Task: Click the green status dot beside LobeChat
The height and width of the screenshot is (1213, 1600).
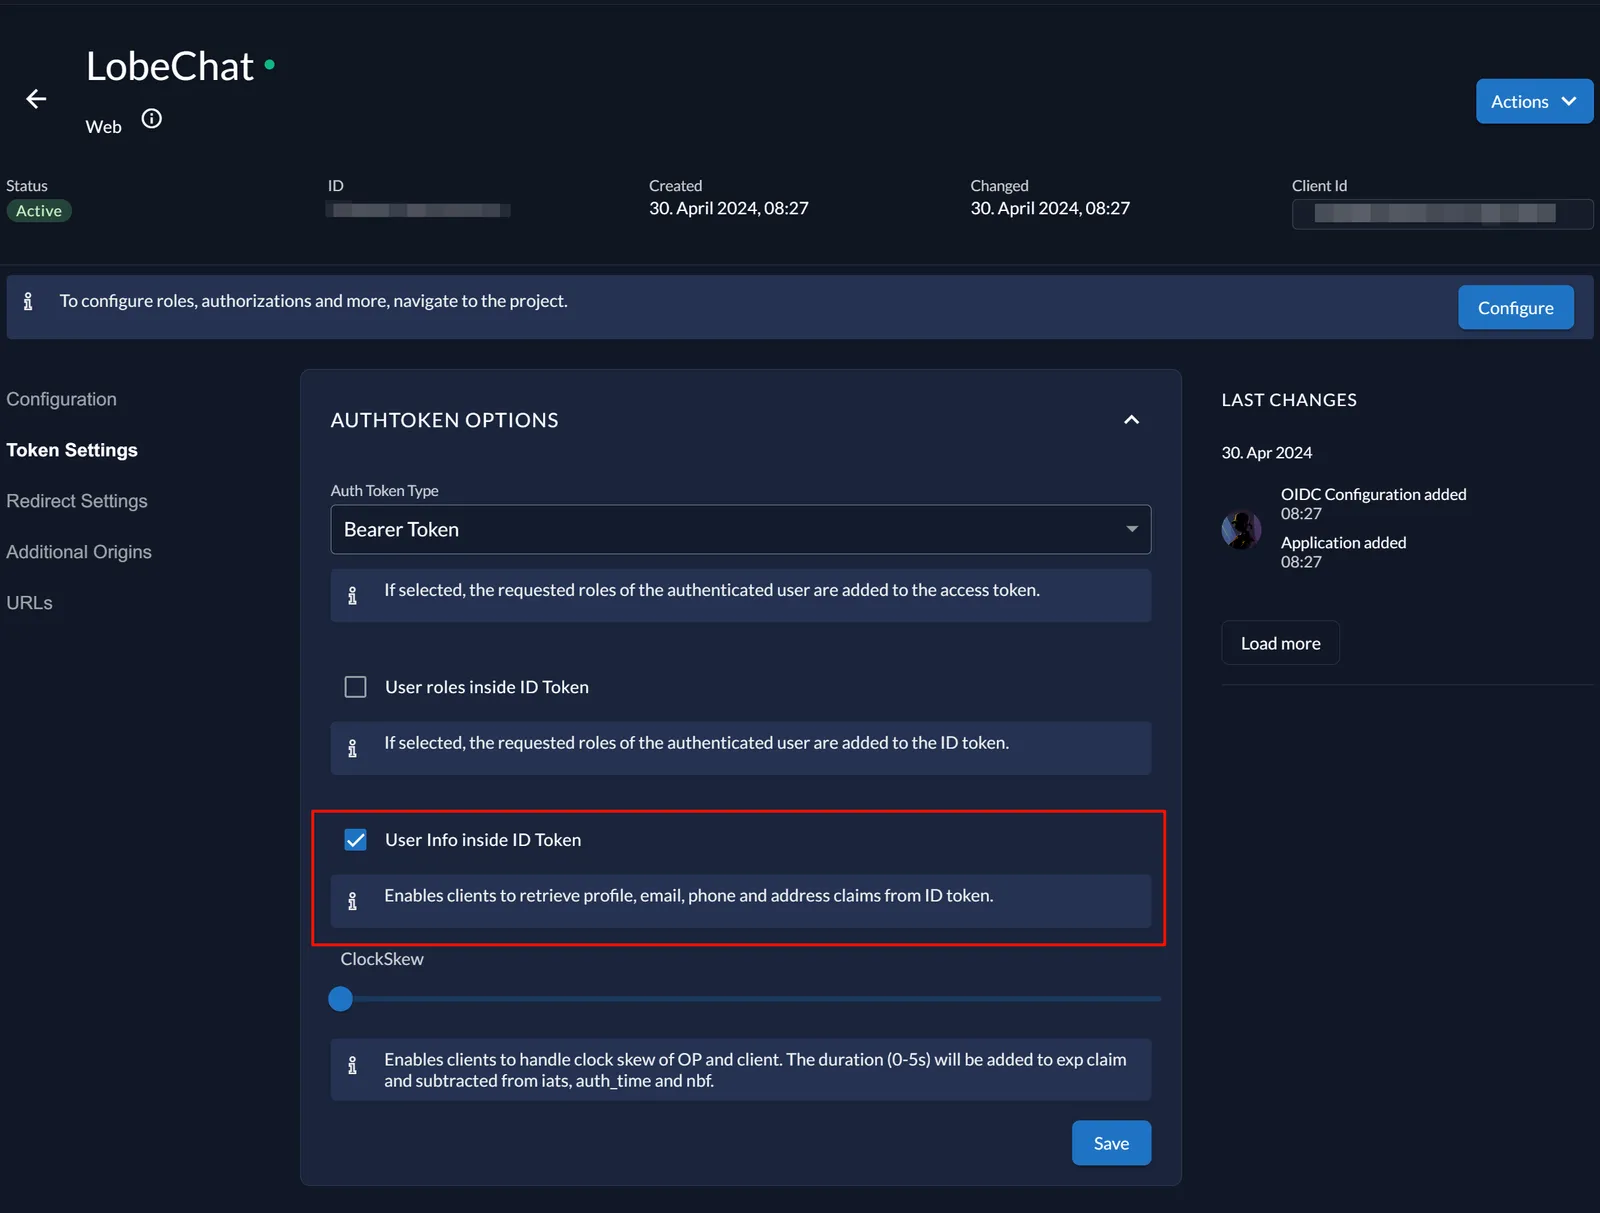Action: 270,64
